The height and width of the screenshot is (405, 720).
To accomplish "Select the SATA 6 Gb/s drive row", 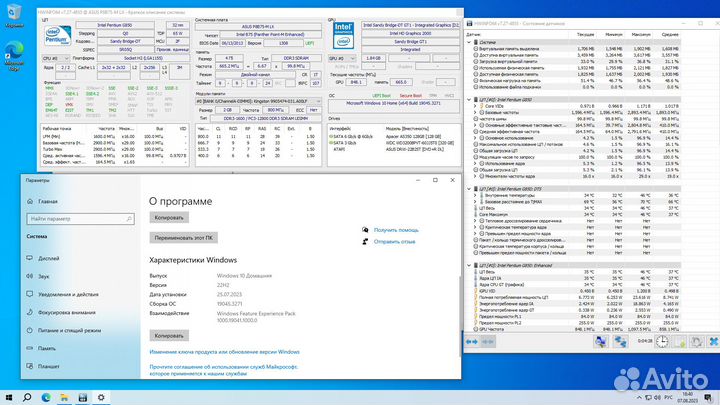I will click(394, 136).
